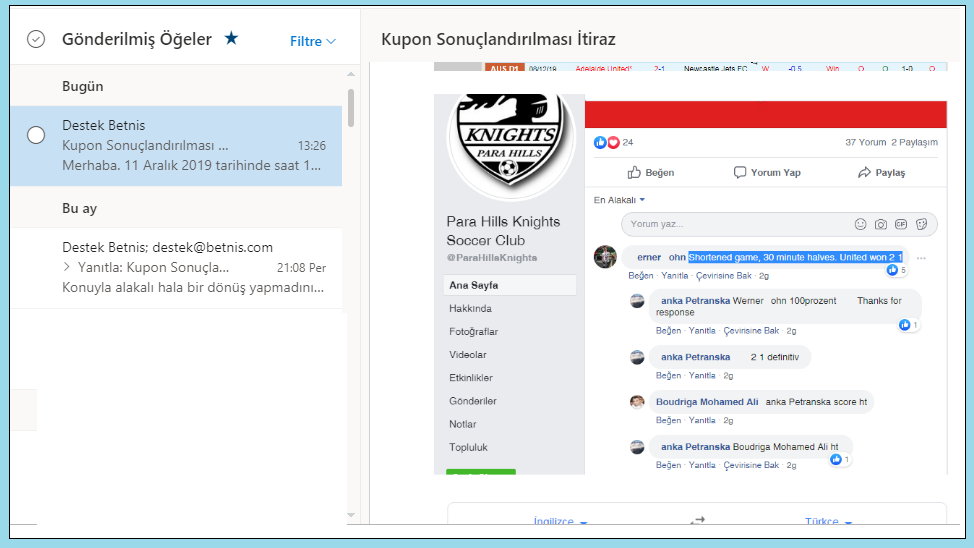Click the message list scrollbar thumb
Viewport: 974px width, 548px height.
point(351,107)
